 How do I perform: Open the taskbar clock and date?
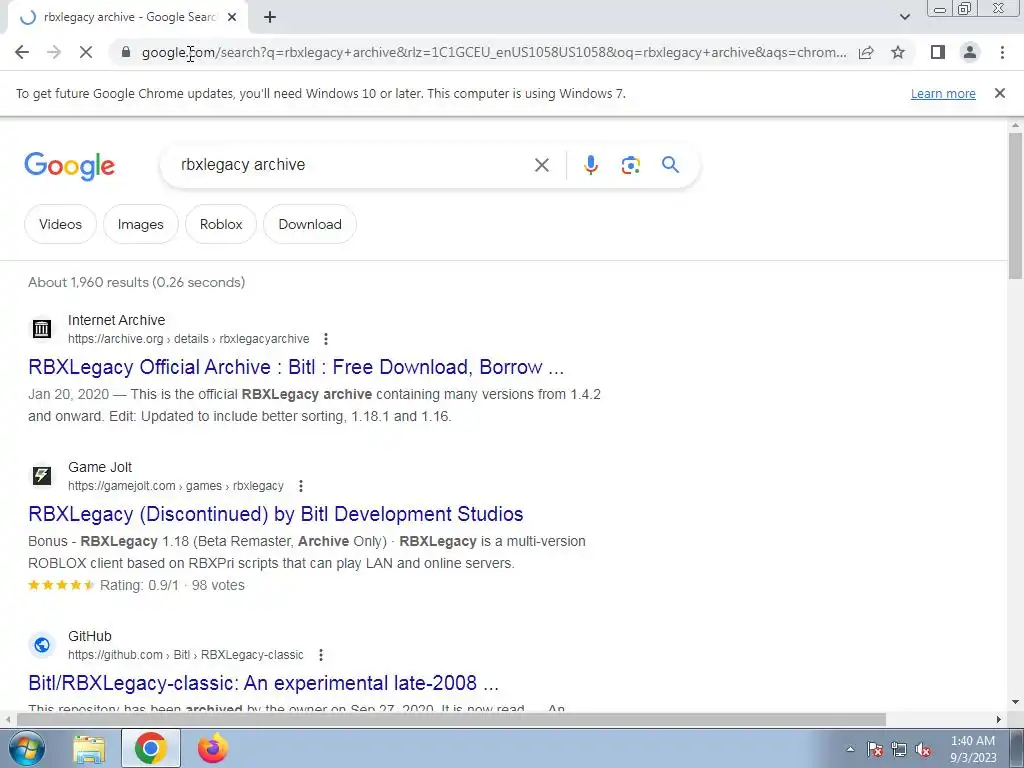click(x=973, y=749)
